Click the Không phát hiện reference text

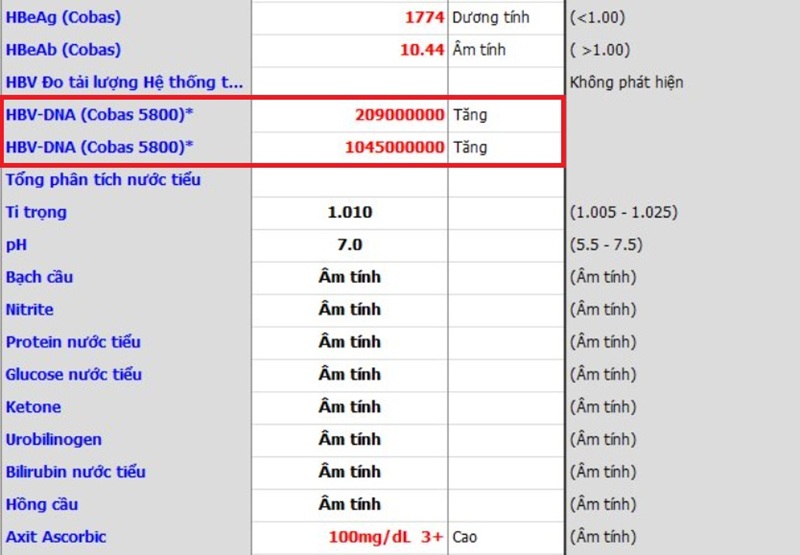click(625, 83)
